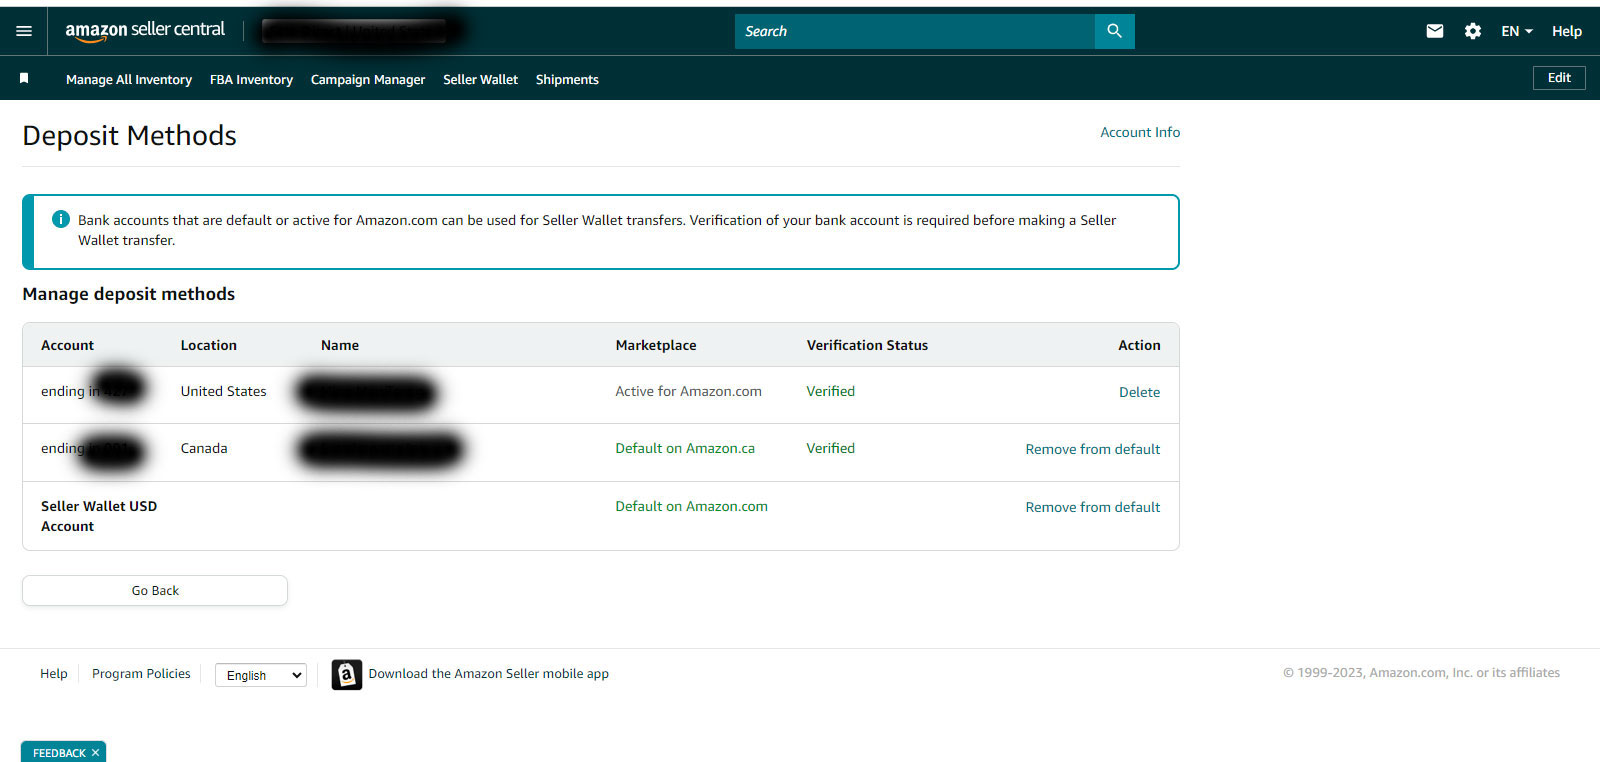Click the Canada location cell

(x=204, y=448)
